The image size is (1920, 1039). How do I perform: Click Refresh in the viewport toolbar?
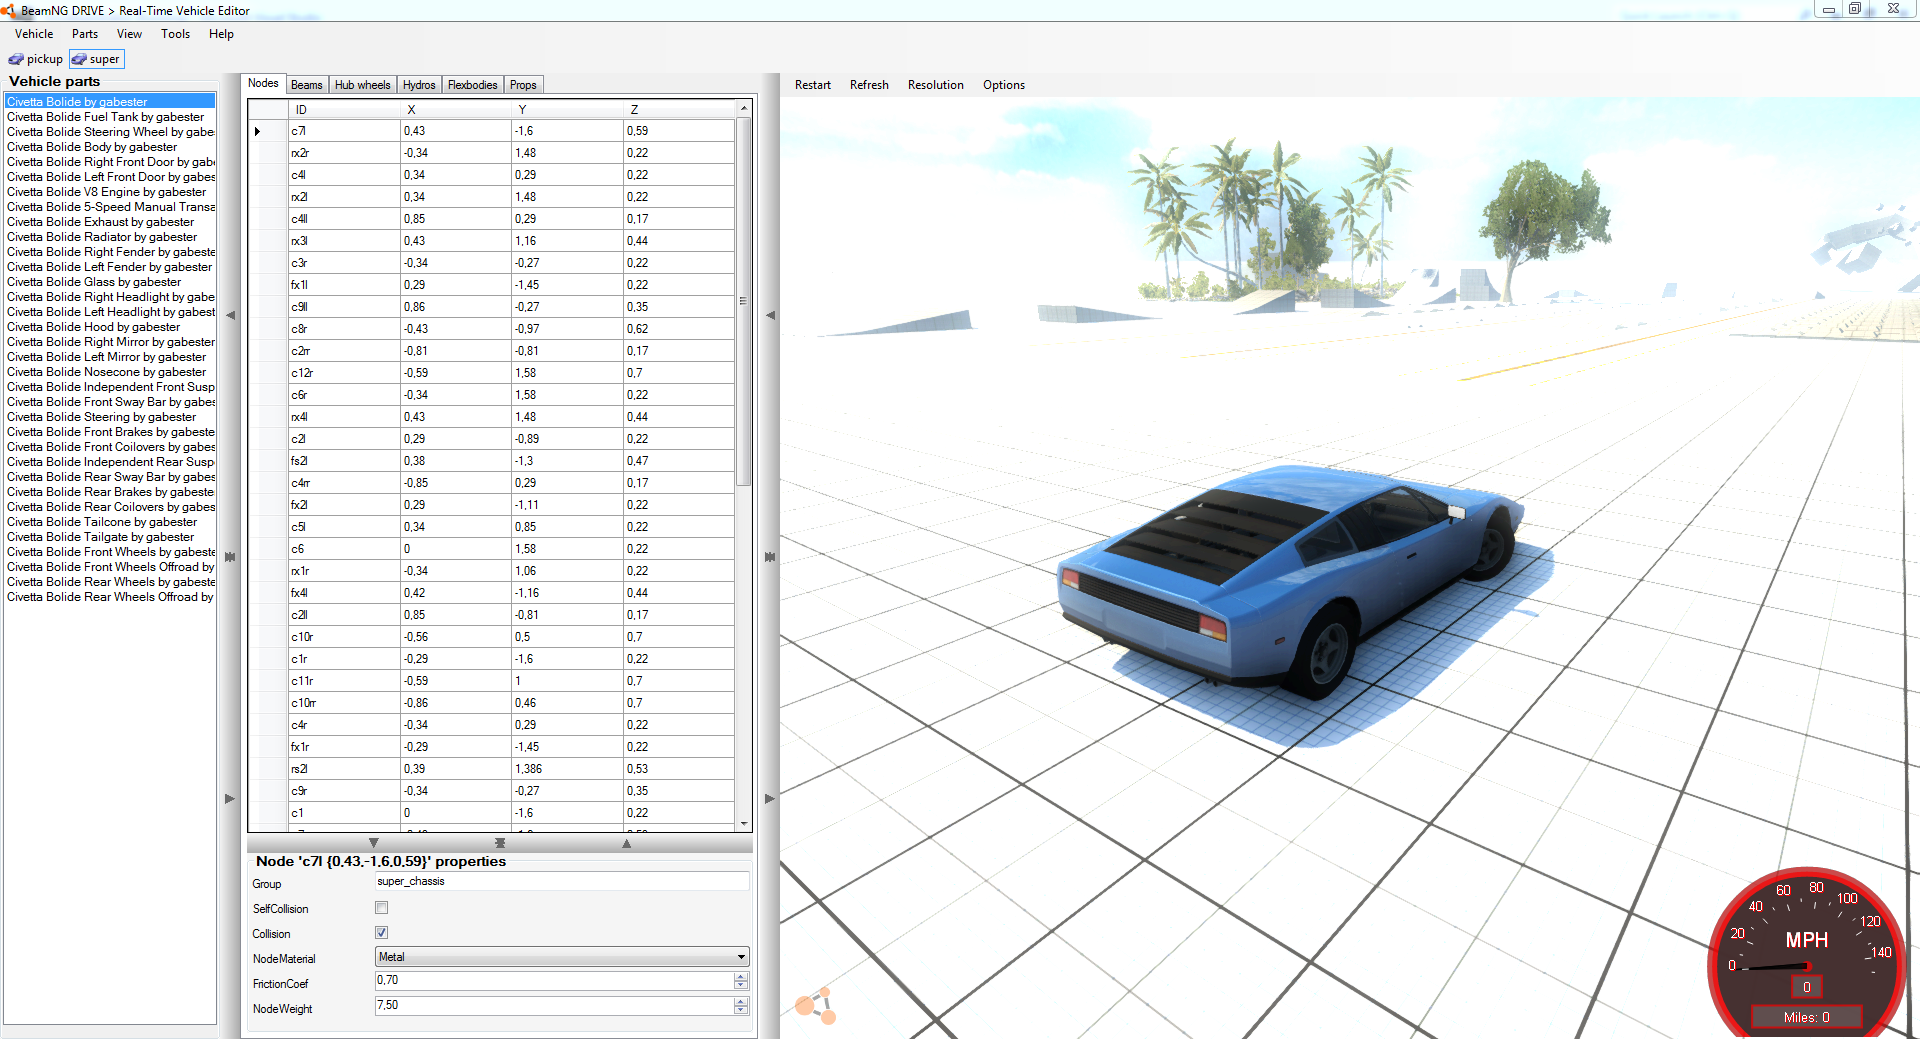click(x=869, y=85)
